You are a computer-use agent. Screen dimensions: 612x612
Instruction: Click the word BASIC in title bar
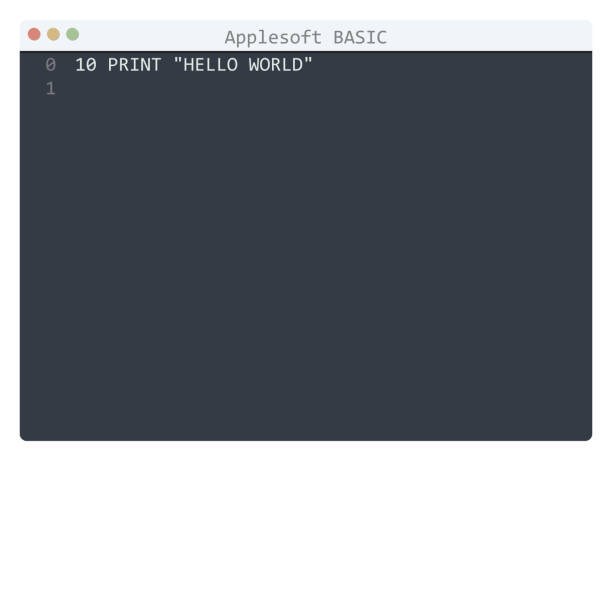[360, 38]
